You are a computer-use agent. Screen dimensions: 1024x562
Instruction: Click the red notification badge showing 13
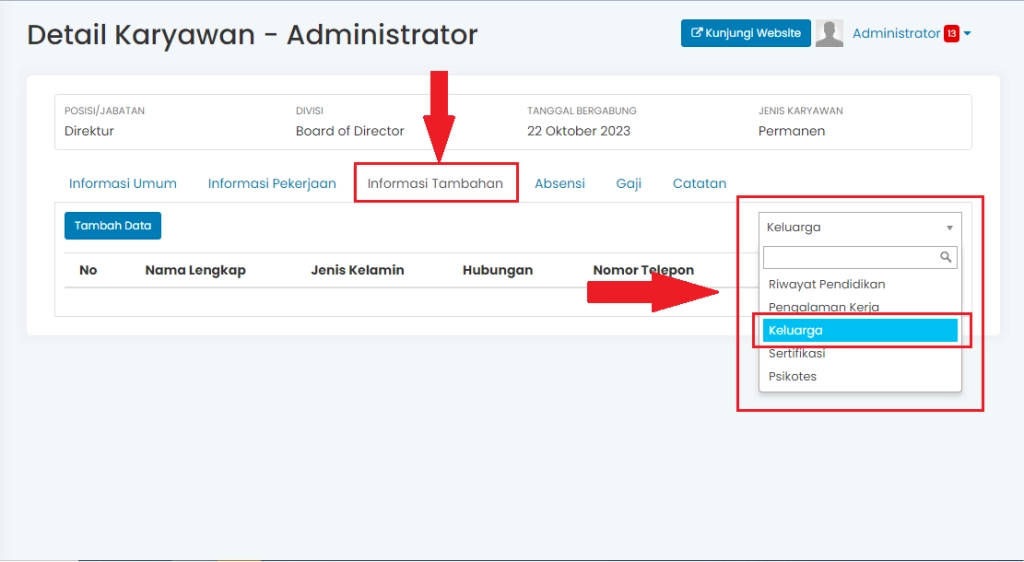pos(951,34)
